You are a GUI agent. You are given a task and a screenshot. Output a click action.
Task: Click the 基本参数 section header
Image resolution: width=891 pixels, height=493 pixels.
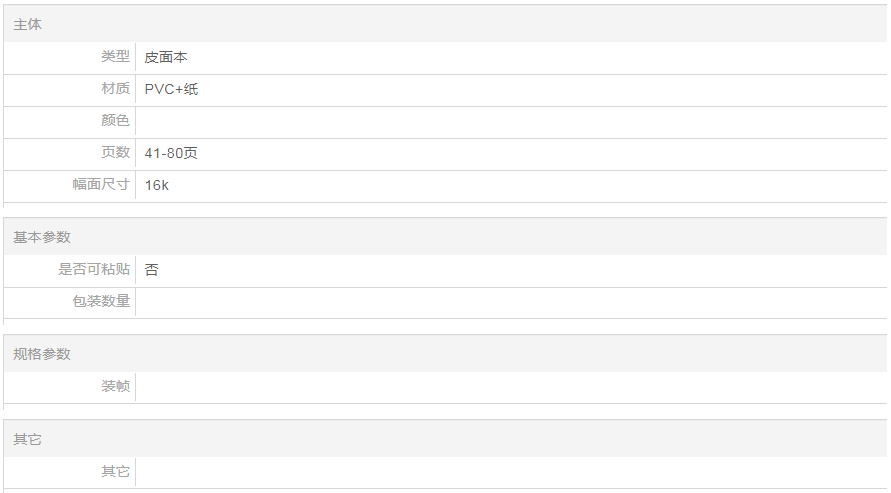[42, 237]
